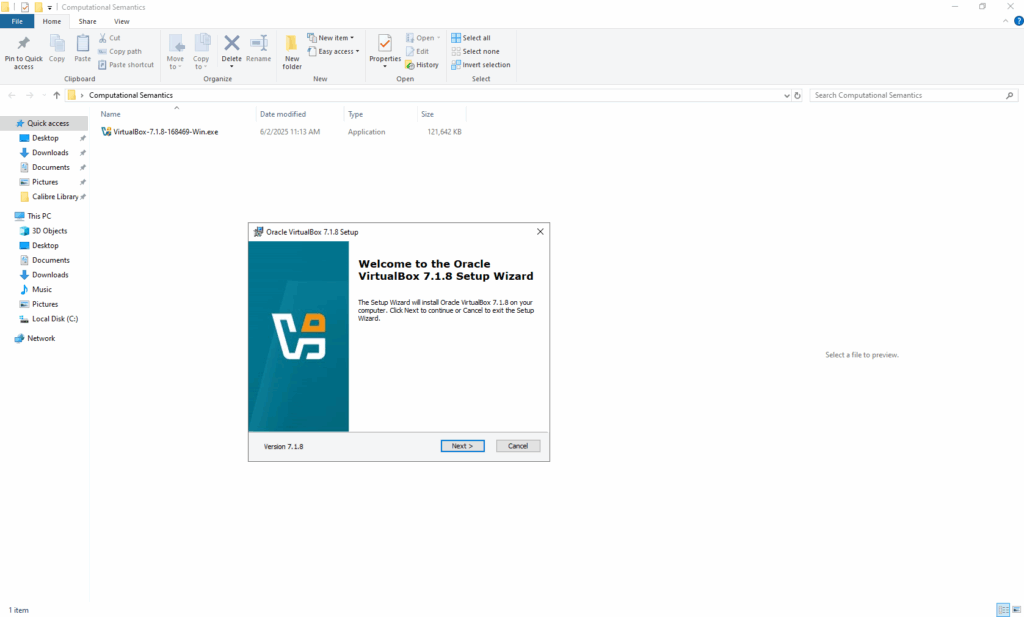
Task: Open Documents under Quick access
Action: 51,167
